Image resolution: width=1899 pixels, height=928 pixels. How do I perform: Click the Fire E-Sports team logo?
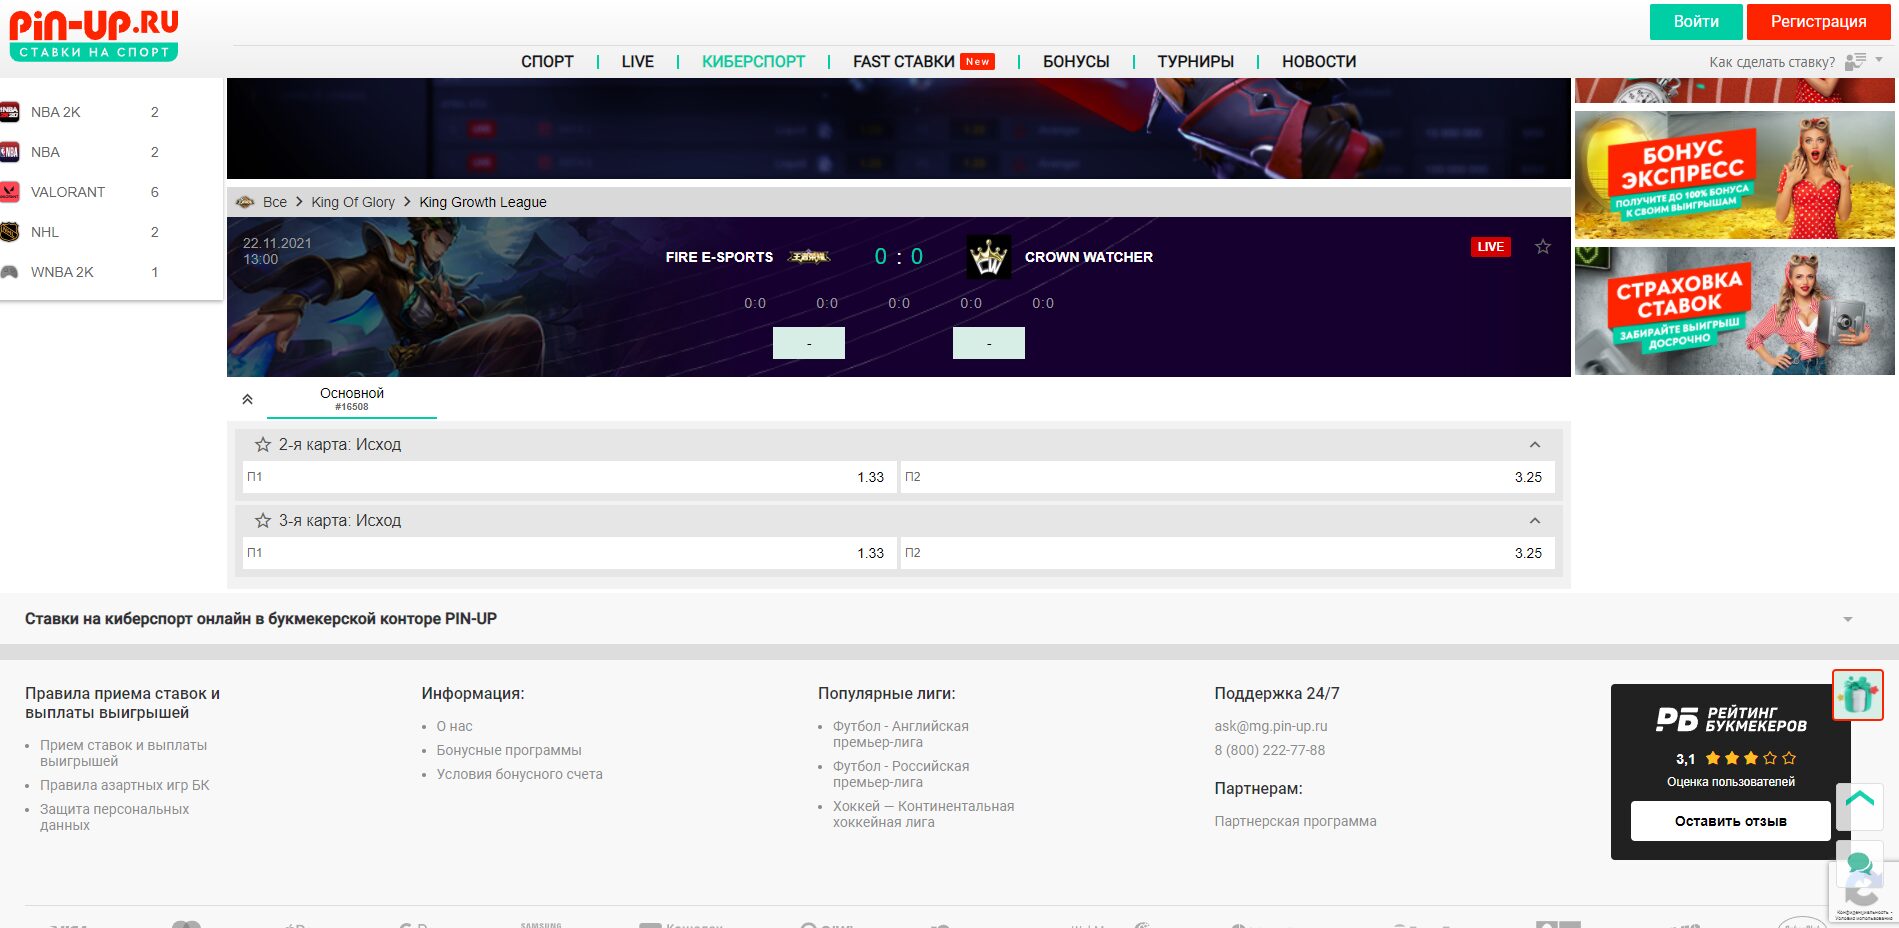coord(809,257)
